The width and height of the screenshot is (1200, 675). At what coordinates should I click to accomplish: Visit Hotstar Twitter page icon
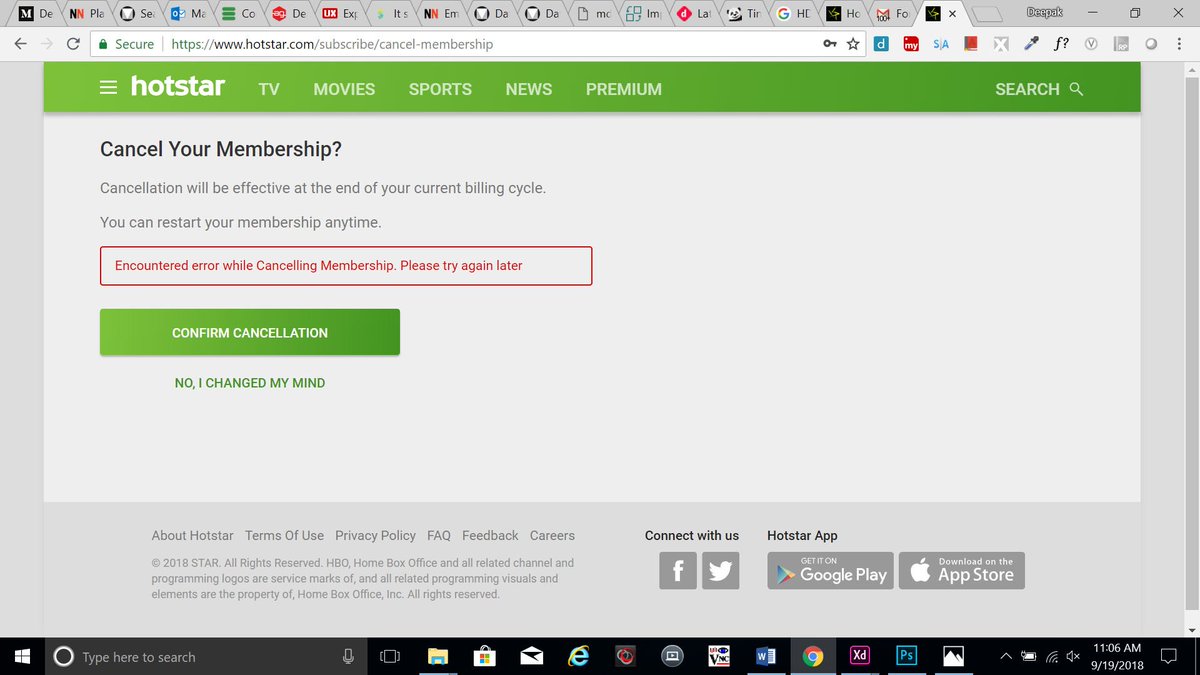click(x=720, y=571)
